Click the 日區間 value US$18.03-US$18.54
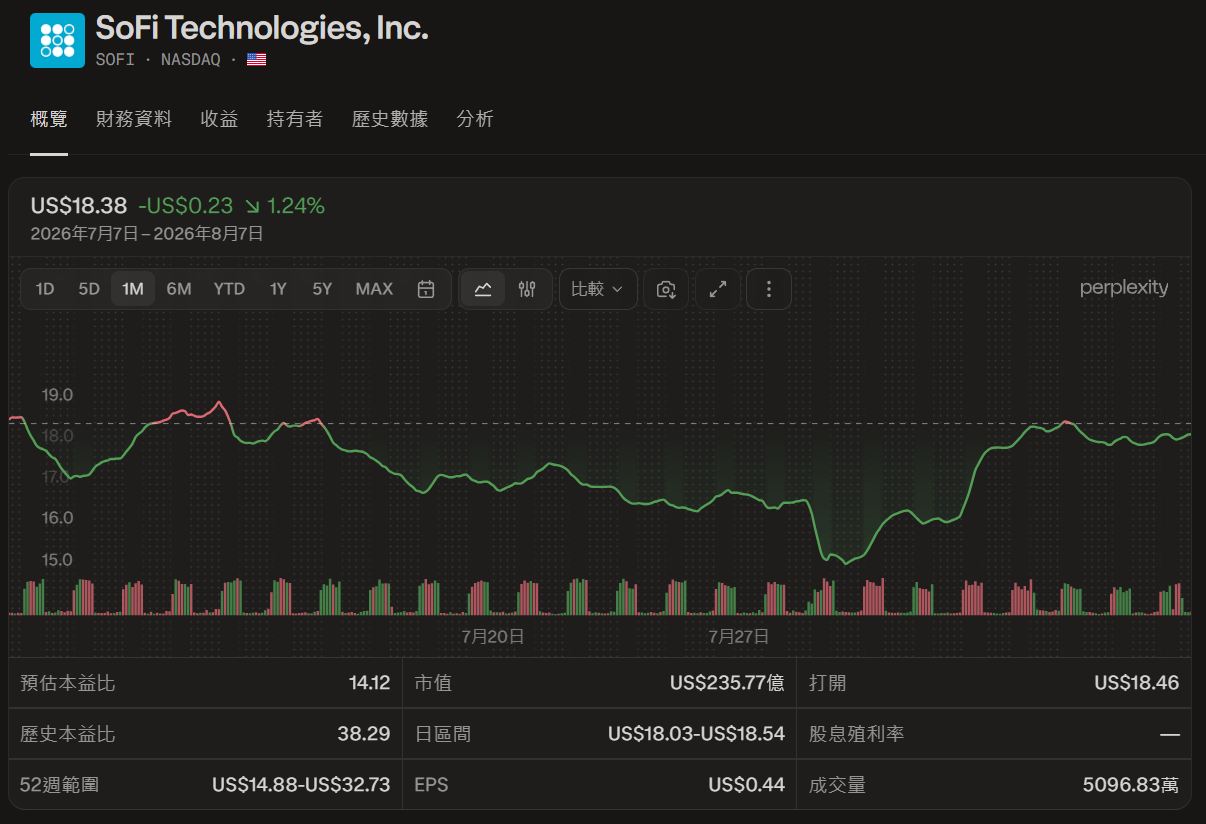The height and width of the screenshot is (824, 1206). click(x=696, y=734)
